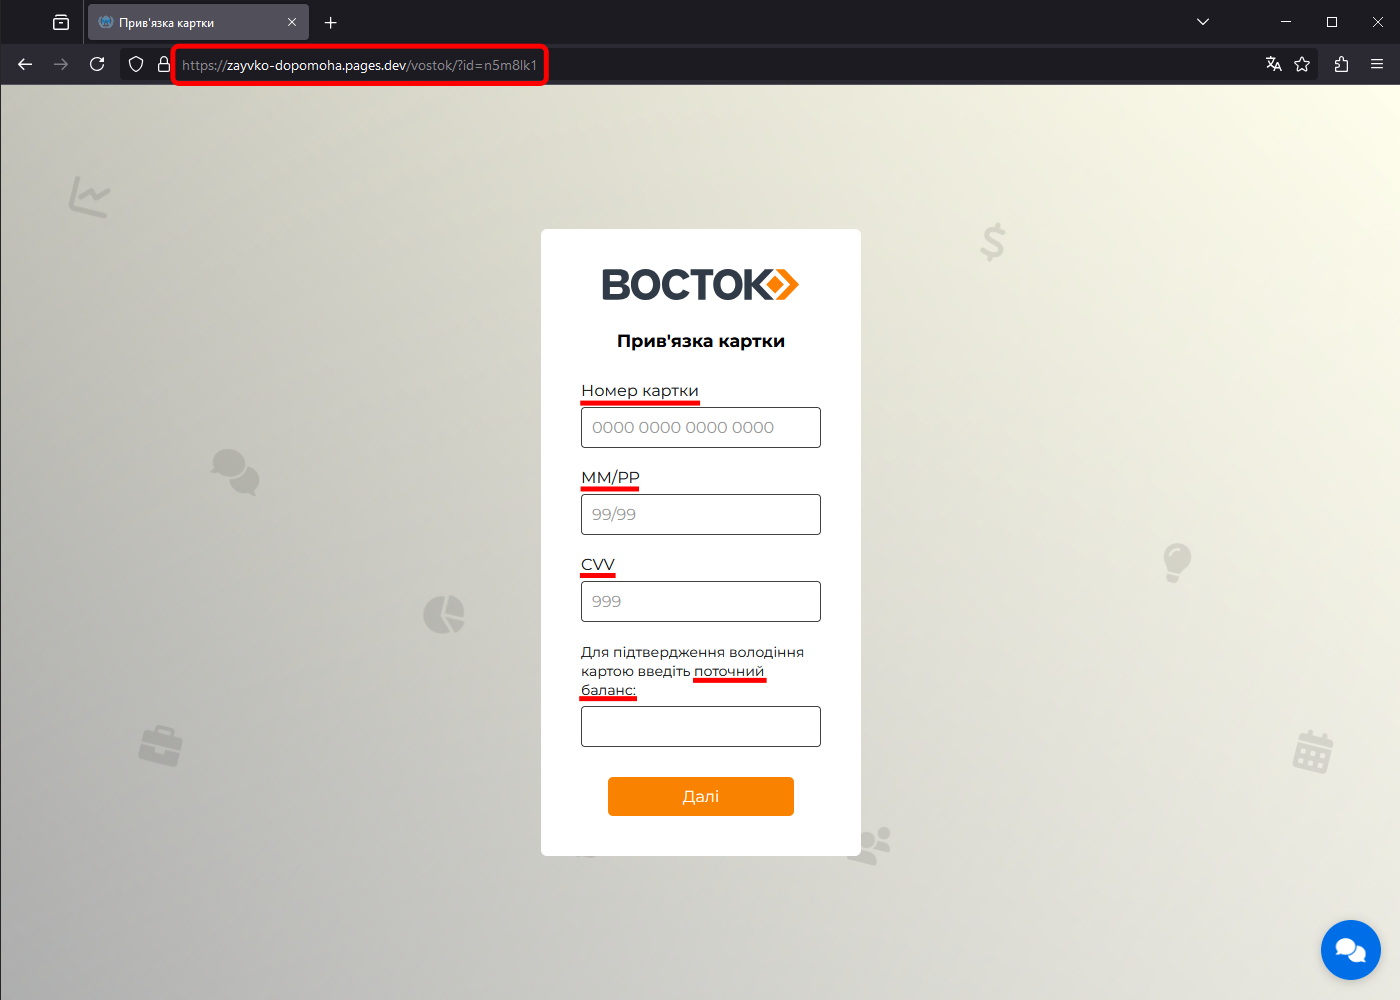1400x1000 pixels.
Task: Click the BOCTOK logo
Action: 700,285
